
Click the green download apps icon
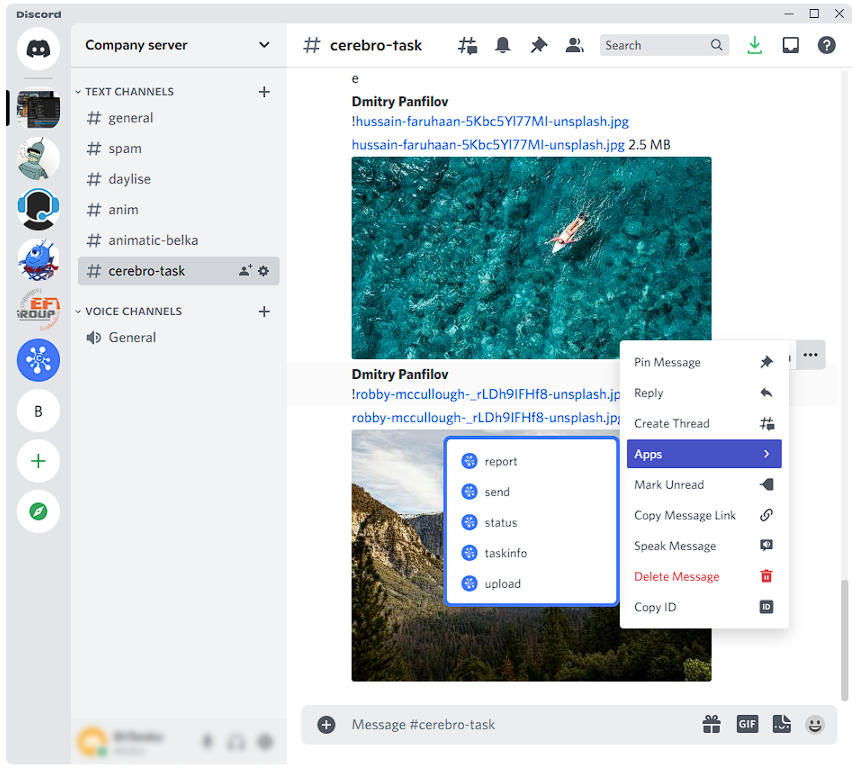[755, 46]
